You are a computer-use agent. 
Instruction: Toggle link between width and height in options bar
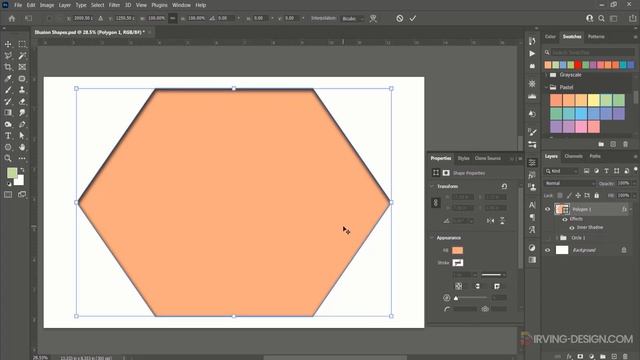coord(173,18)
